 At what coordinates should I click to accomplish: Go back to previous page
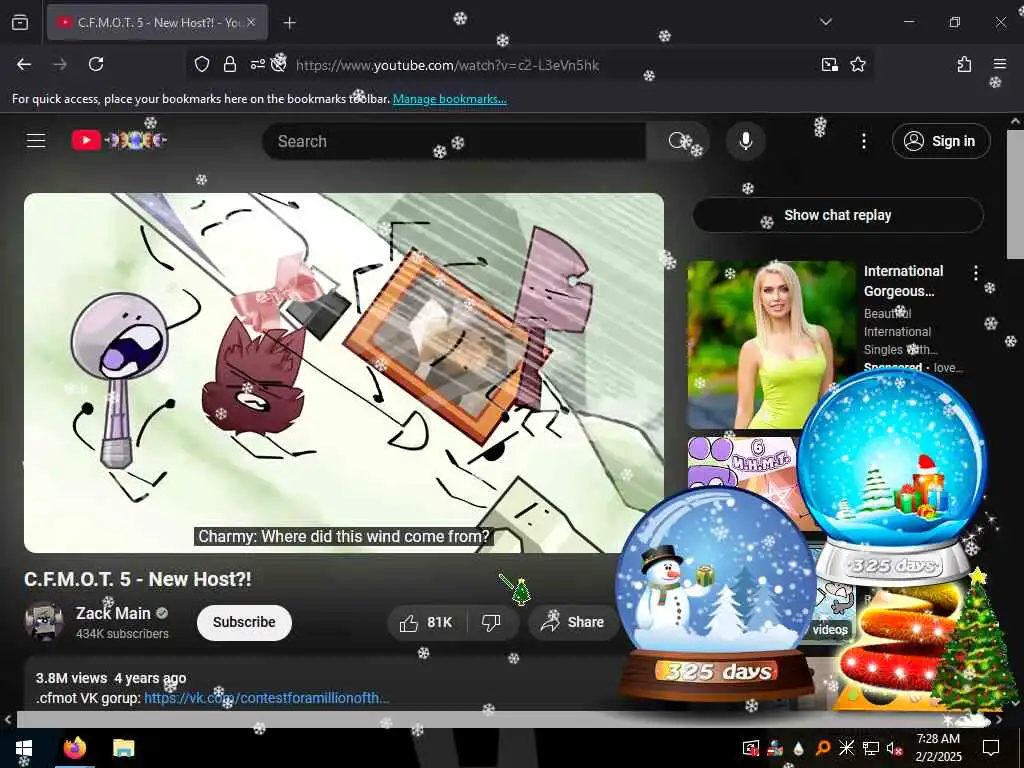coord(24,64)
